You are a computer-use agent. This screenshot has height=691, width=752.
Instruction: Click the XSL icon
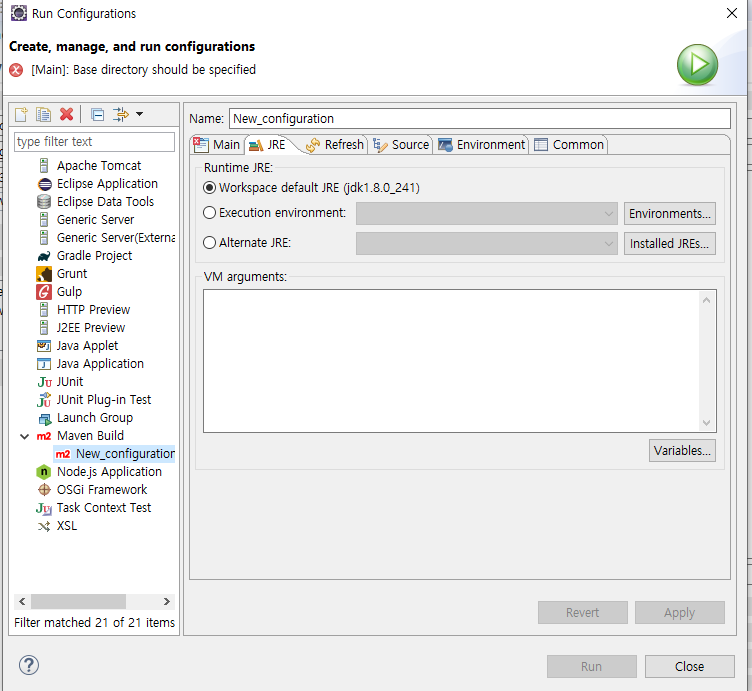(x=44, y=527)
